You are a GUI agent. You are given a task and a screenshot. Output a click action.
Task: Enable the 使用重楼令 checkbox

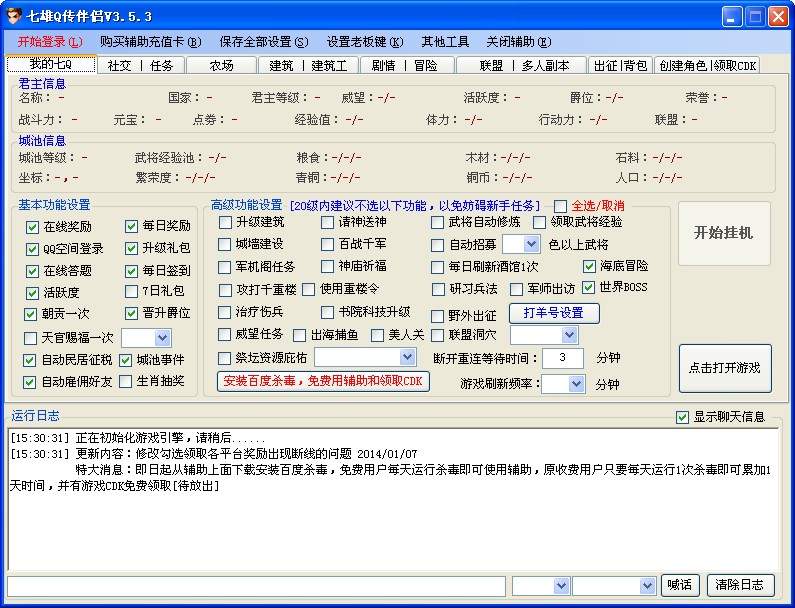[308, 290]
